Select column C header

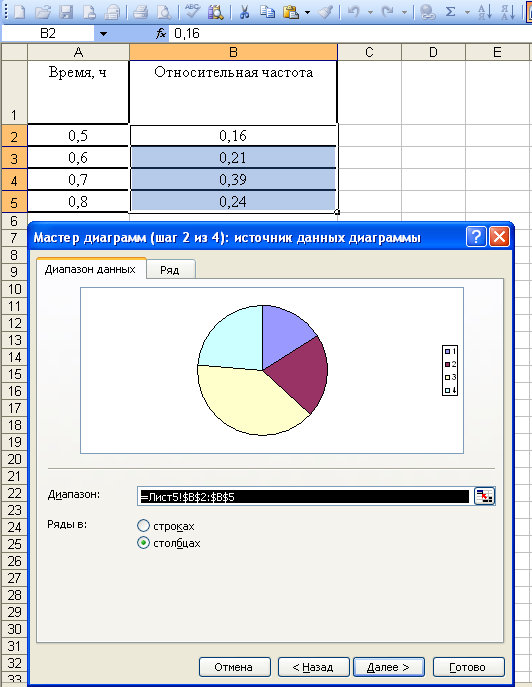point(369,52)
